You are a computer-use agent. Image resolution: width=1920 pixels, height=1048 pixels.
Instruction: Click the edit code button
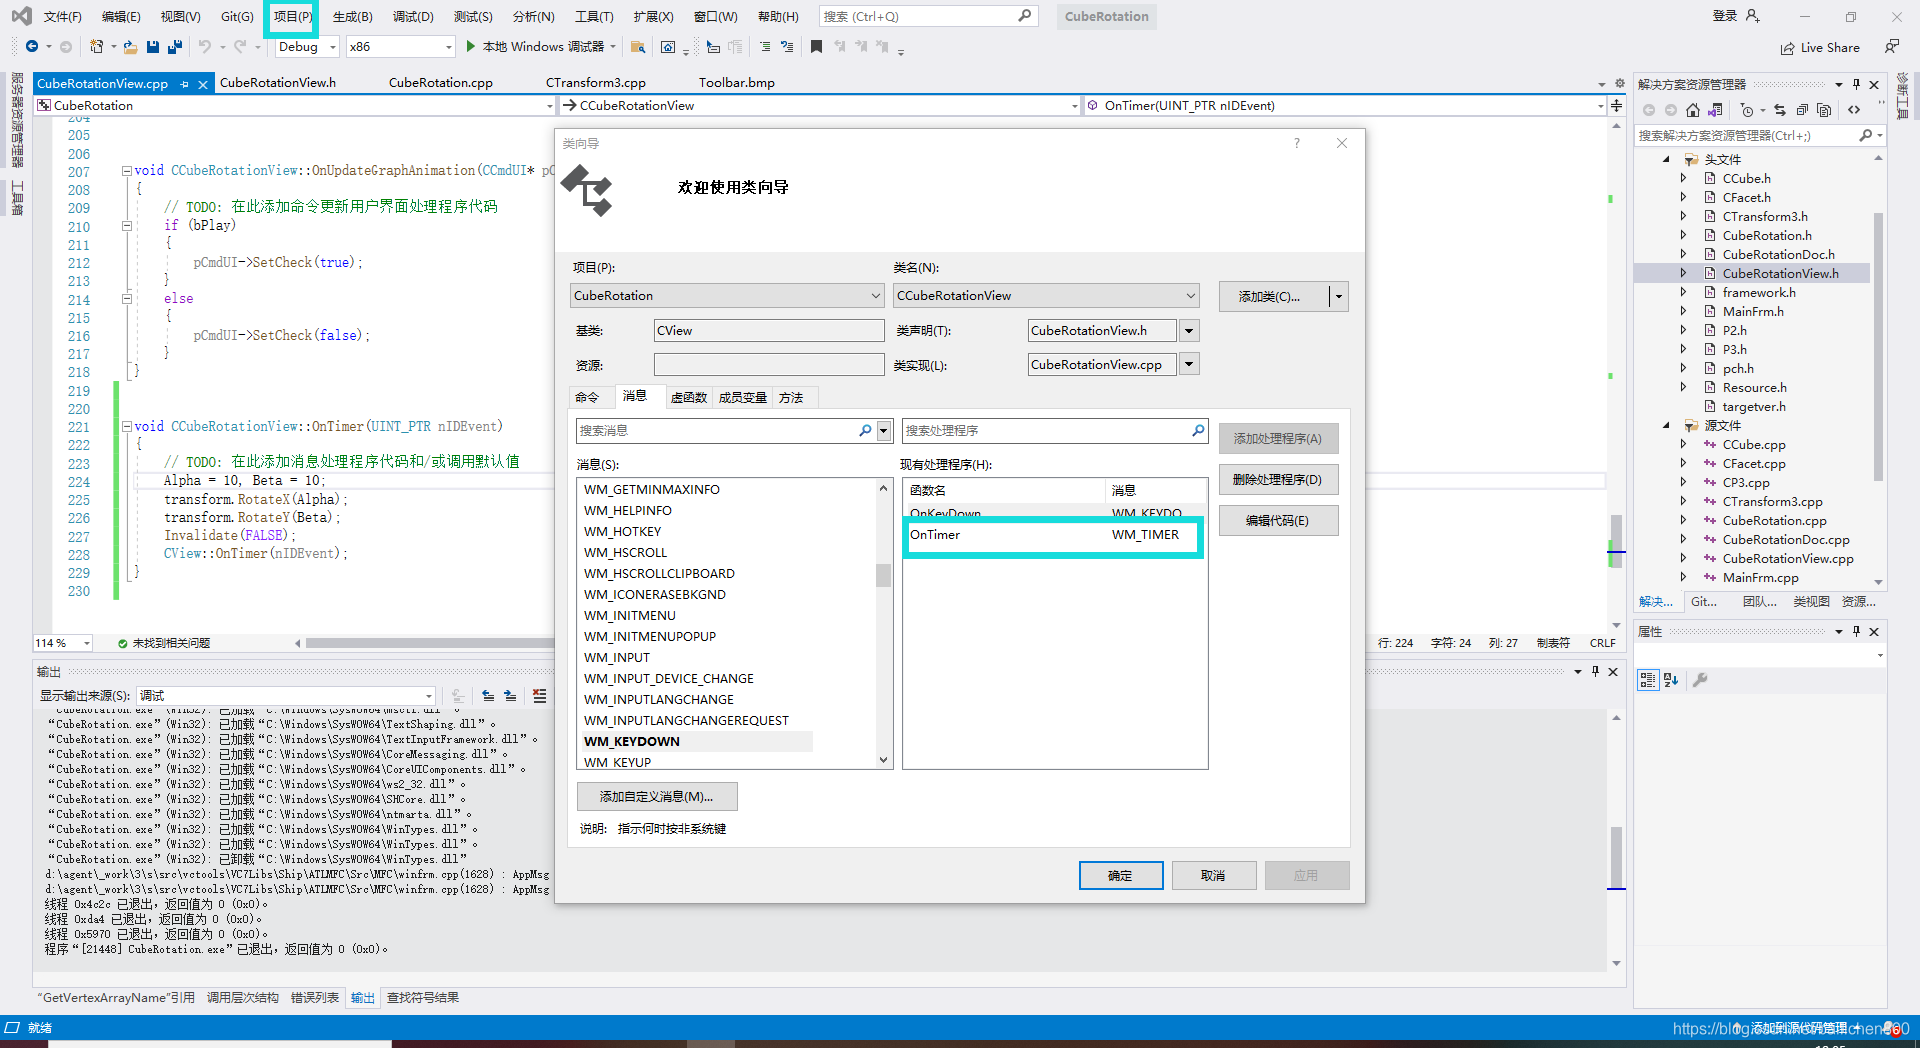click(x=1278, y=521)
